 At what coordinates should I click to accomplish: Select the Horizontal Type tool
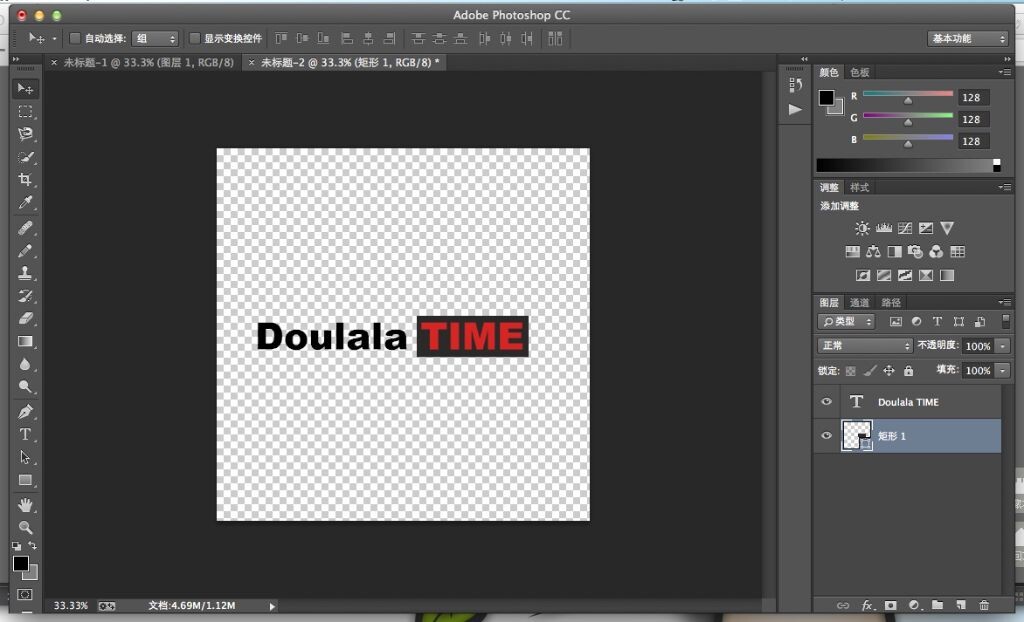click(25, 434)
